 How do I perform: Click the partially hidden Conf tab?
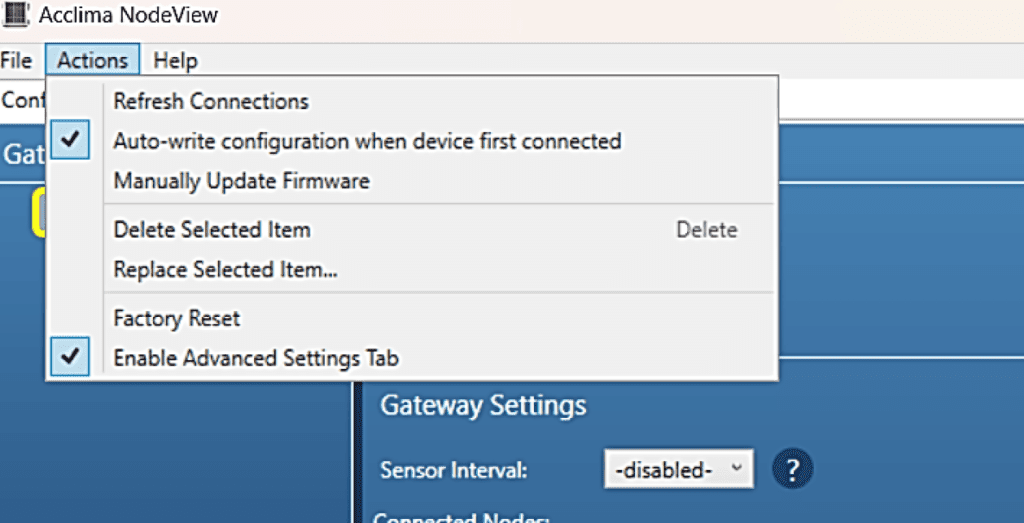click(x=21, y=100)
